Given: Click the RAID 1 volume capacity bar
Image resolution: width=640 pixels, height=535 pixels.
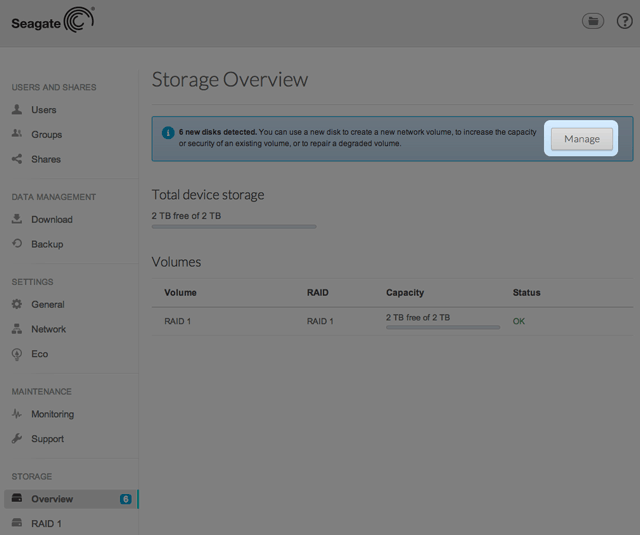Looking at the screenshot, I should [443, 327].
